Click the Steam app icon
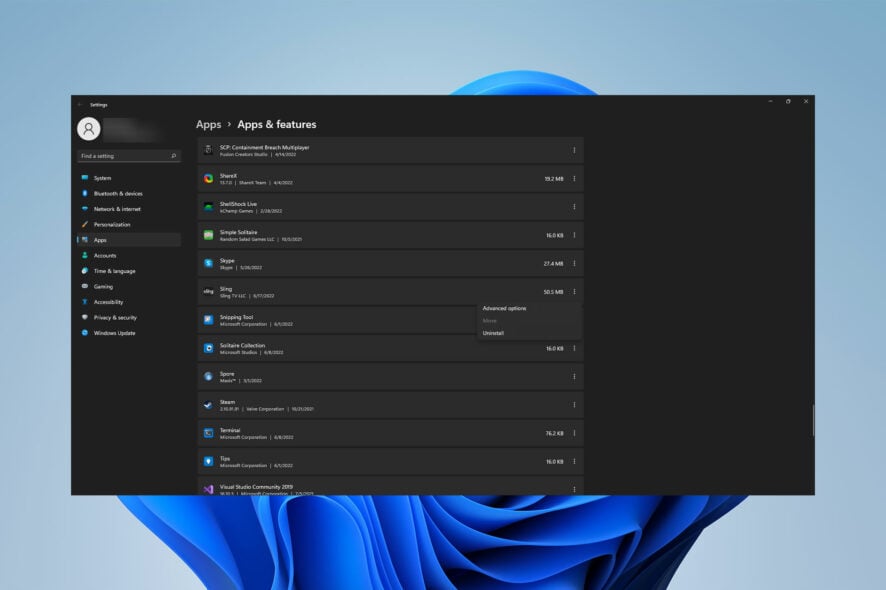This screenshot has width=886, height=590. pyautogui.click(x=209, y=405)
